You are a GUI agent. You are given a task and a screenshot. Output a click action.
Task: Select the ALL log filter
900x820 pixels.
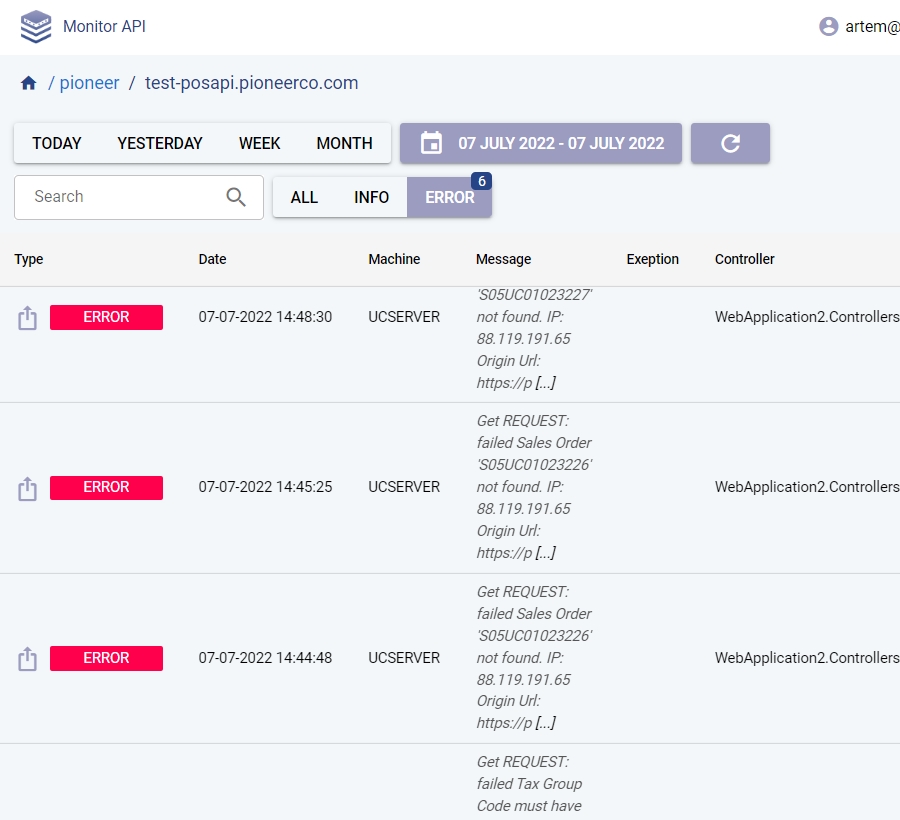[304, 198]
